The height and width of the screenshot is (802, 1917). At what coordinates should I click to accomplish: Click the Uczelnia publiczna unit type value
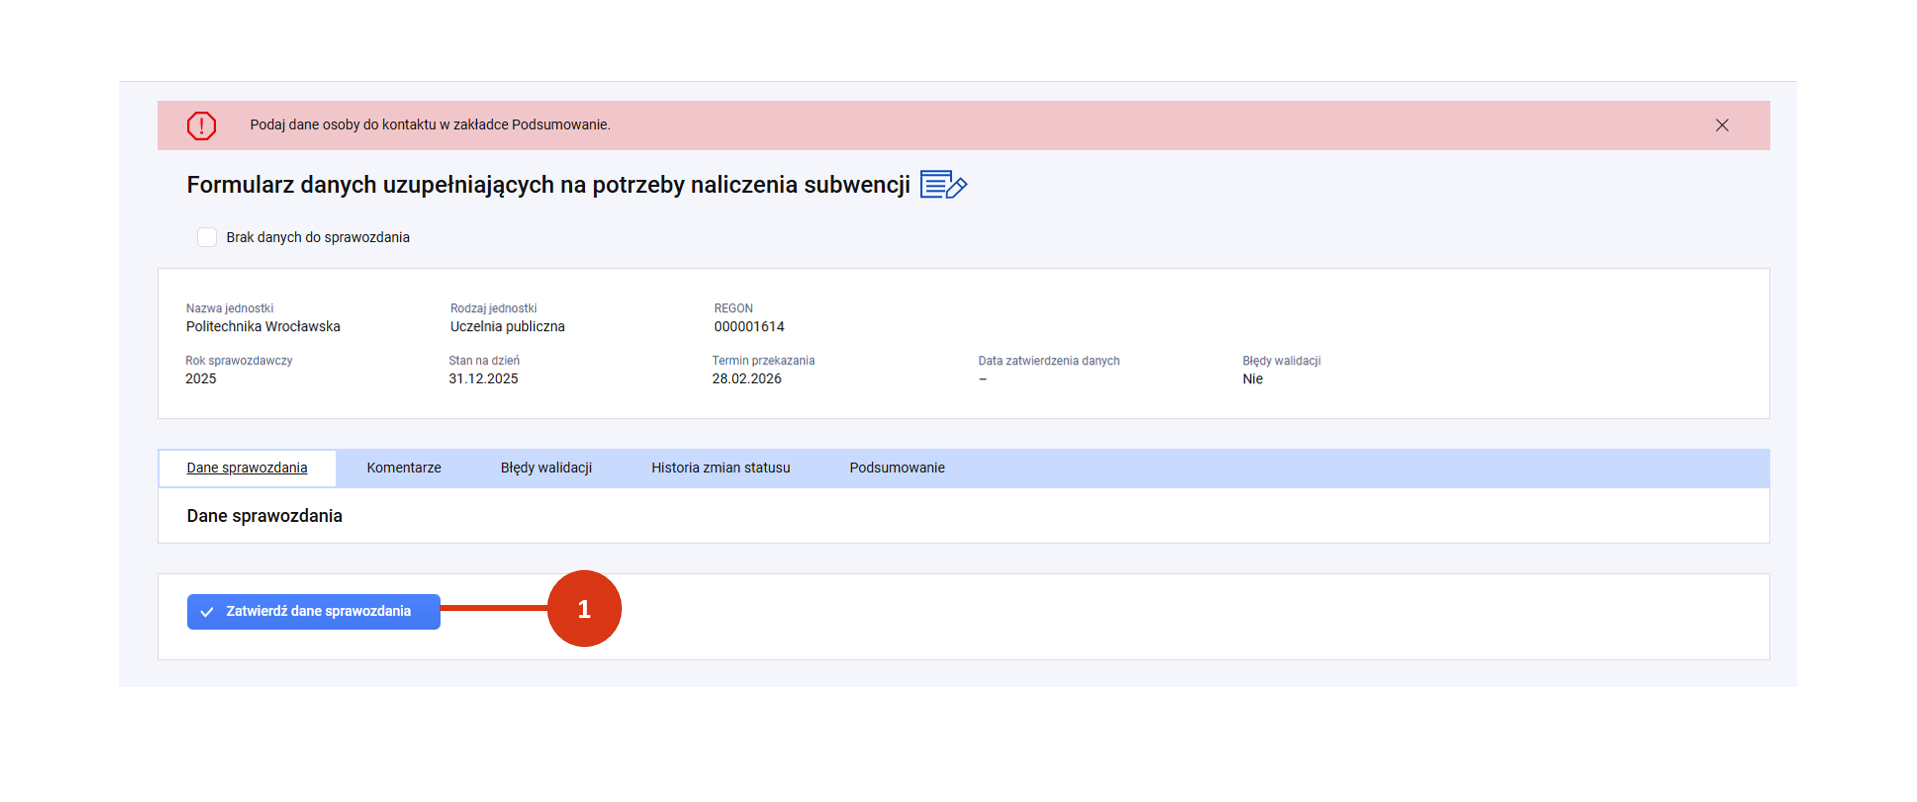click(507, 327)
